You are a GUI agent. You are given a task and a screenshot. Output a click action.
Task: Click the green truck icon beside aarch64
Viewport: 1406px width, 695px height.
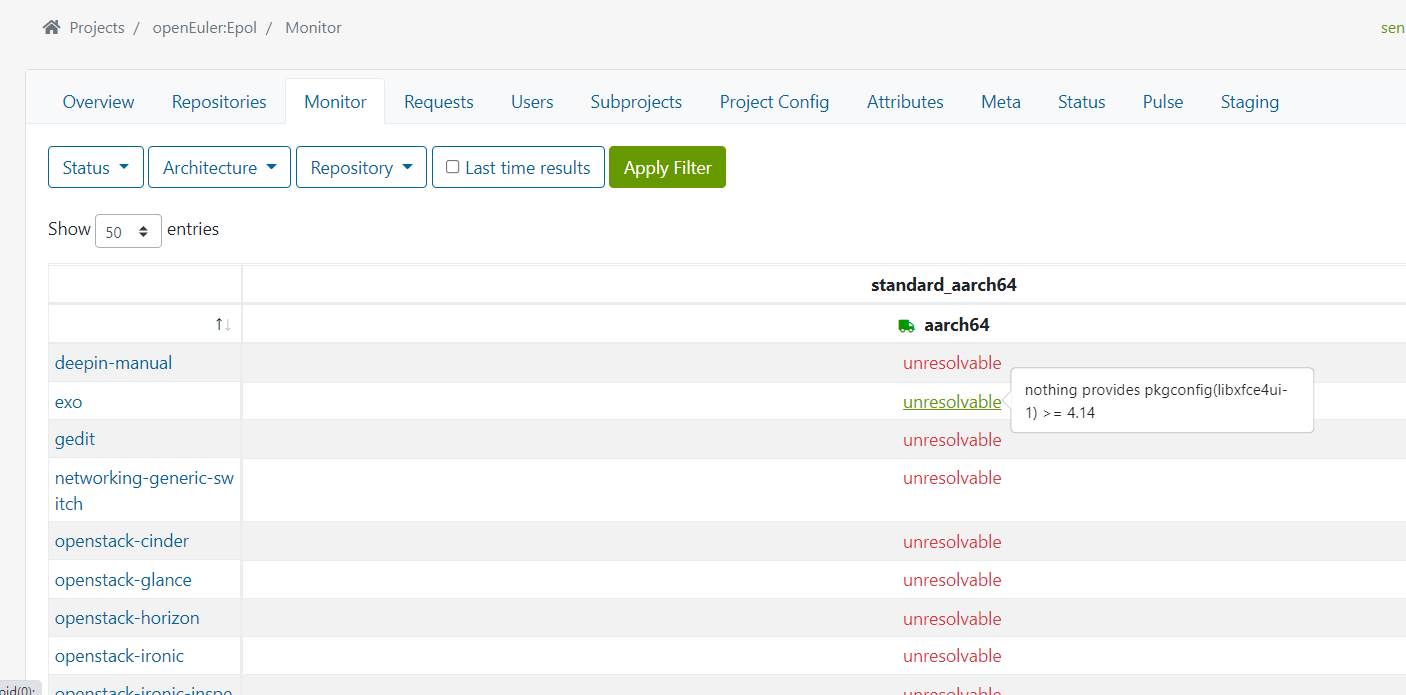(906, 325)
